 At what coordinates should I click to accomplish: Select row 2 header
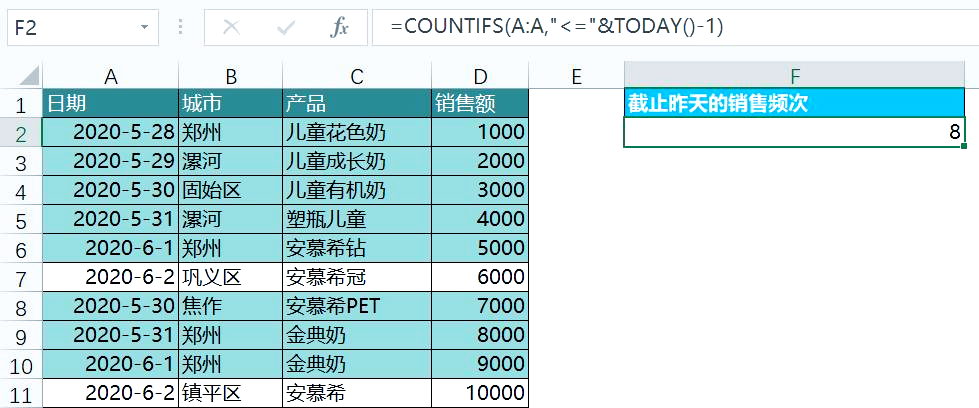pyautogui.click(x=21, y=132)
